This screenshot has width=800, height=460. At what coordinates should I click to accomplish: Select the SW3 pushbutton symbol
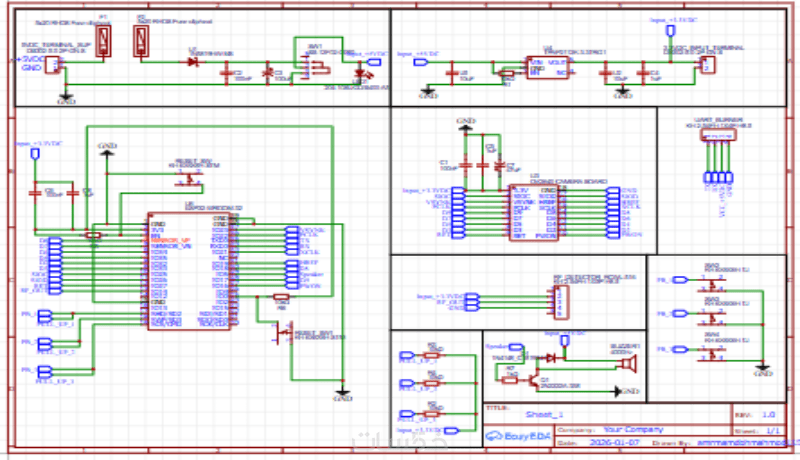712,317
